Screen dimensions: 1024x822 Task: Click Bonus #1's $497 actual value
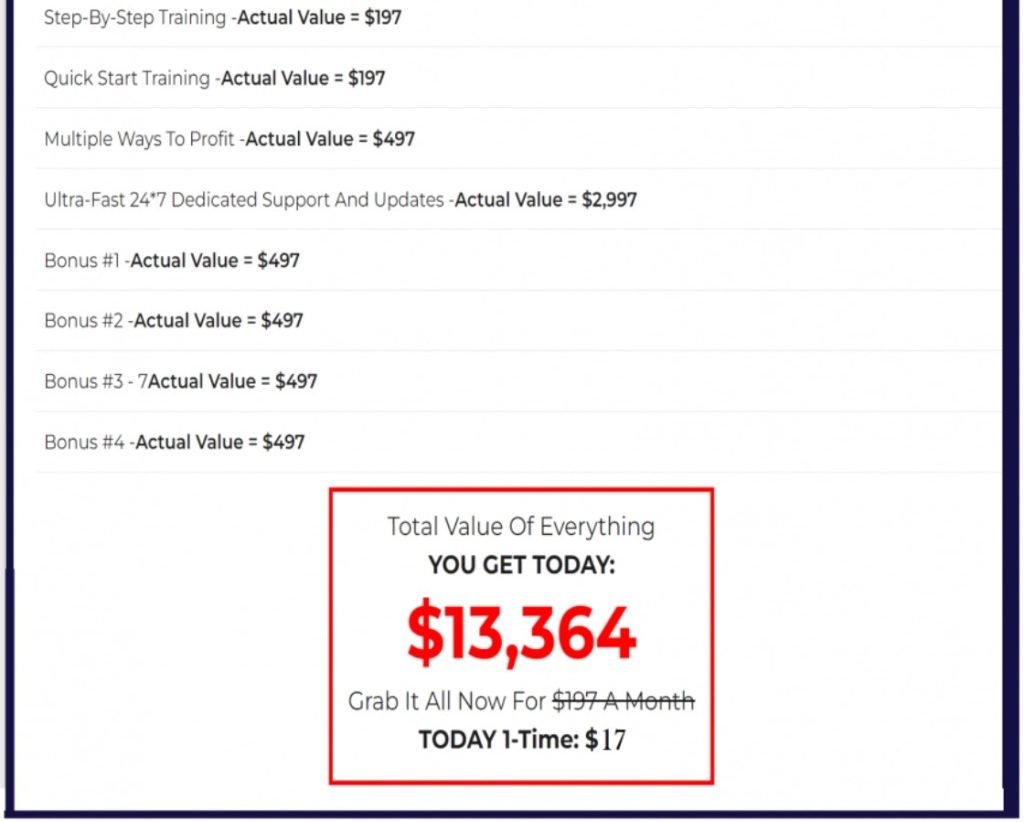point(278,261)
